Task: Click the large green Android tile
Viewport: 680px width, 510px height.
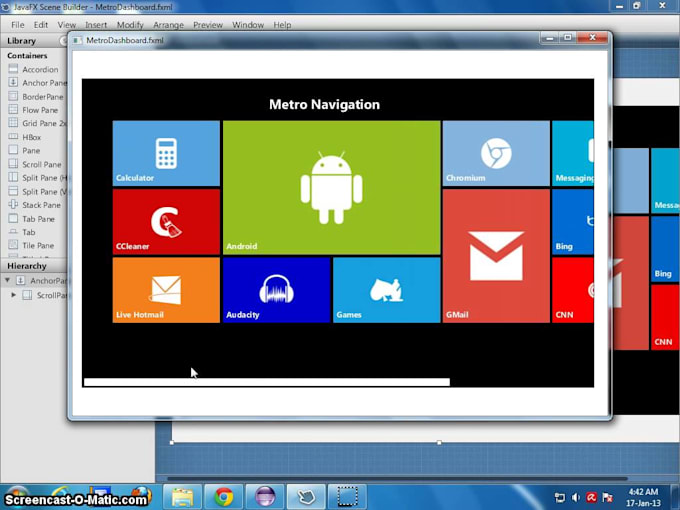Action: [331, 187]
